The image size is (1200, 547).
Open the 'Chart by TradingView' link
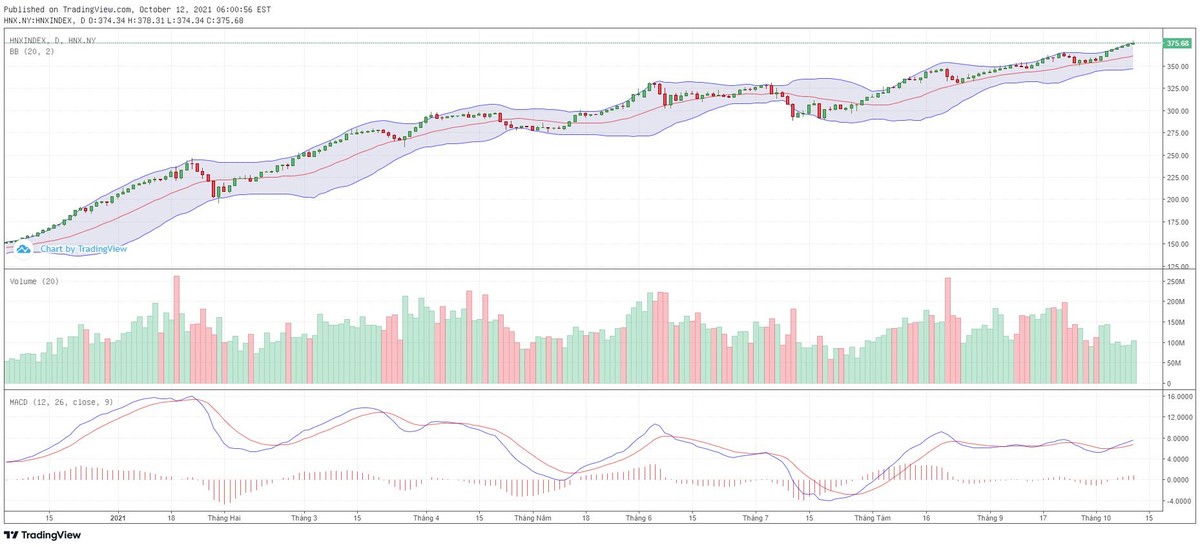[x=83, y=249]
